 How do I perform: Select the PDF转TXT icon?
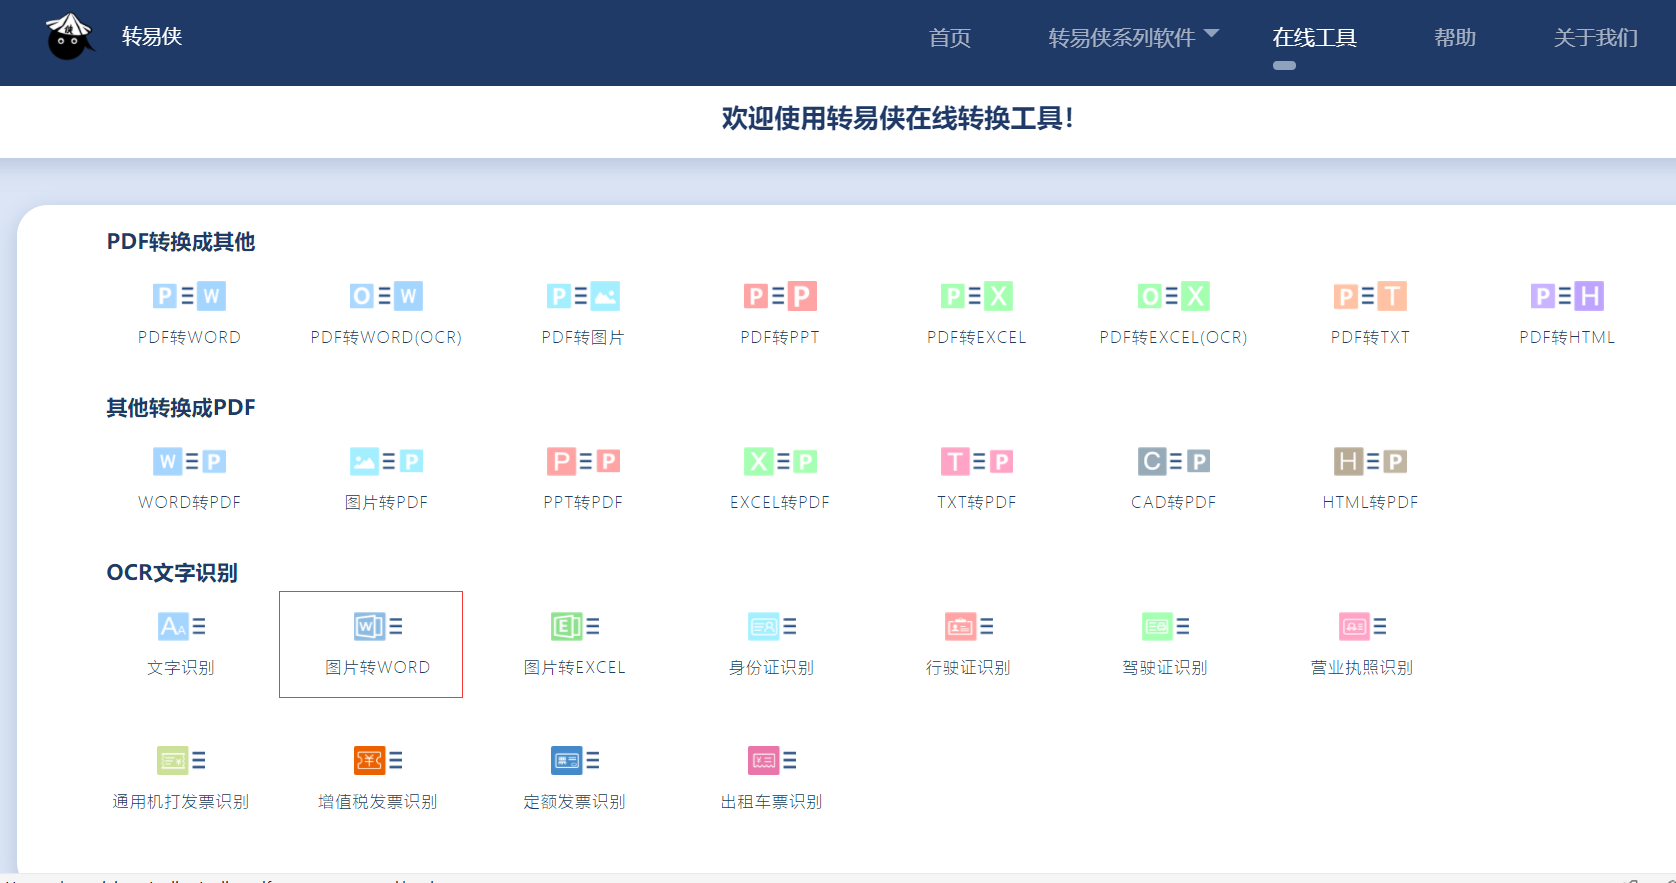[x=1371, y=296]
